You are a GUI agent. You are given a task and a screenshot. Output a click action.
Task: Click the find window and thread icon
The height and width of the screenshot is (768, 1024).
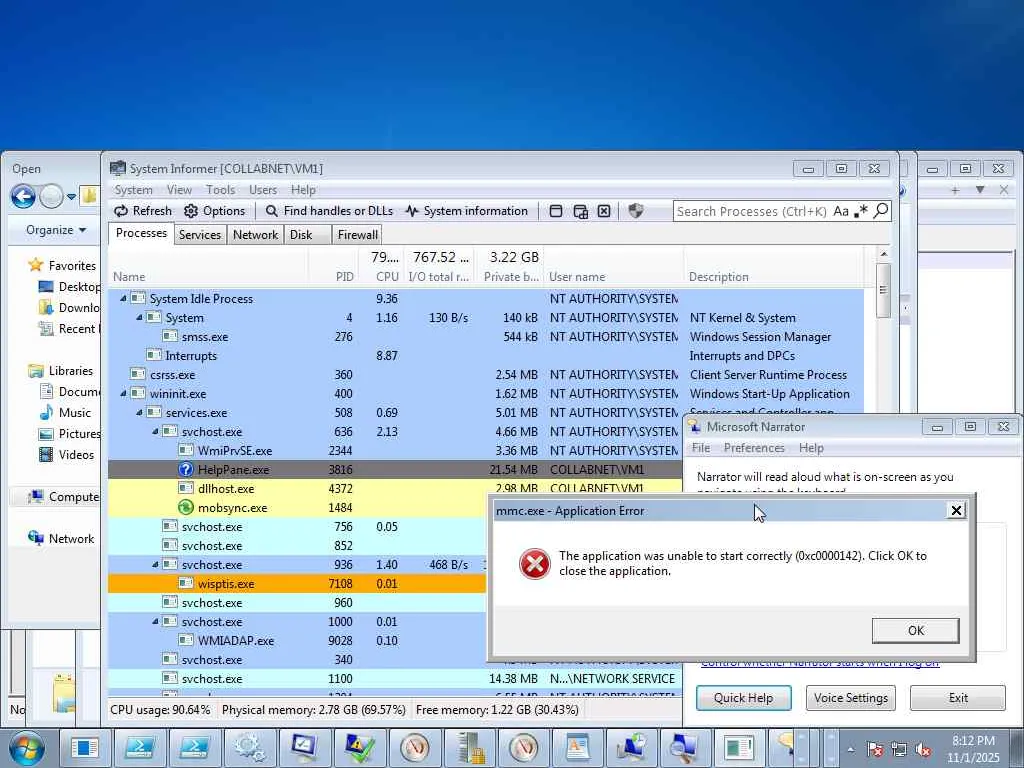[x=580, y=211]
